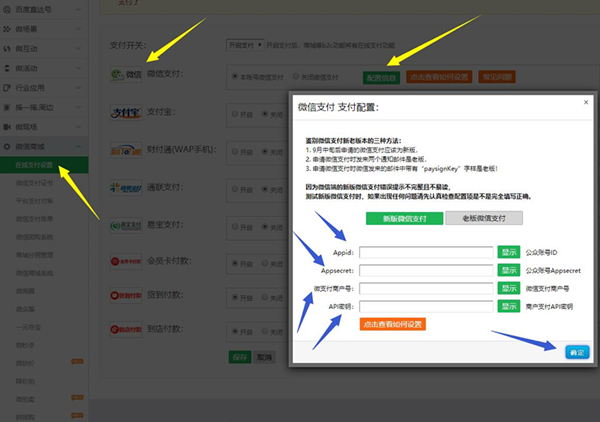The height and width of the screenshot is (422, 600).
Task: Open 商城分佣管理 sidebar item
Action: click(x=34, y=255)
